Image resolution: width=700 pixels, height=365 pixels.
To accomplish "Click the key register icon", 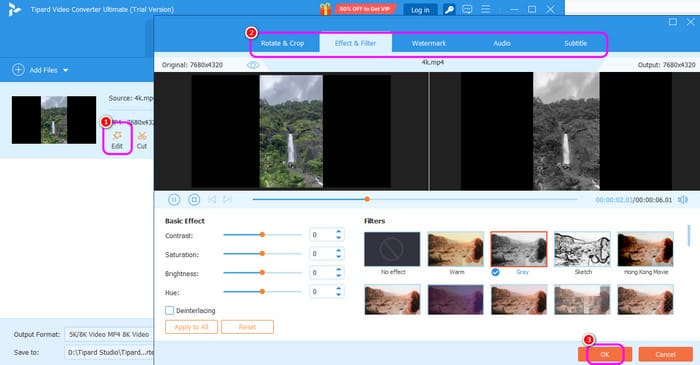I will pos(449,9).
